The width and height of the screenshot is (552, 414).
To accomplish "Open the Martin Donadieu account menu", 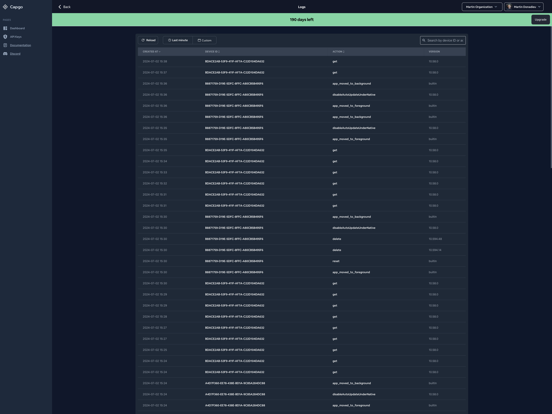I will point(524,7).
